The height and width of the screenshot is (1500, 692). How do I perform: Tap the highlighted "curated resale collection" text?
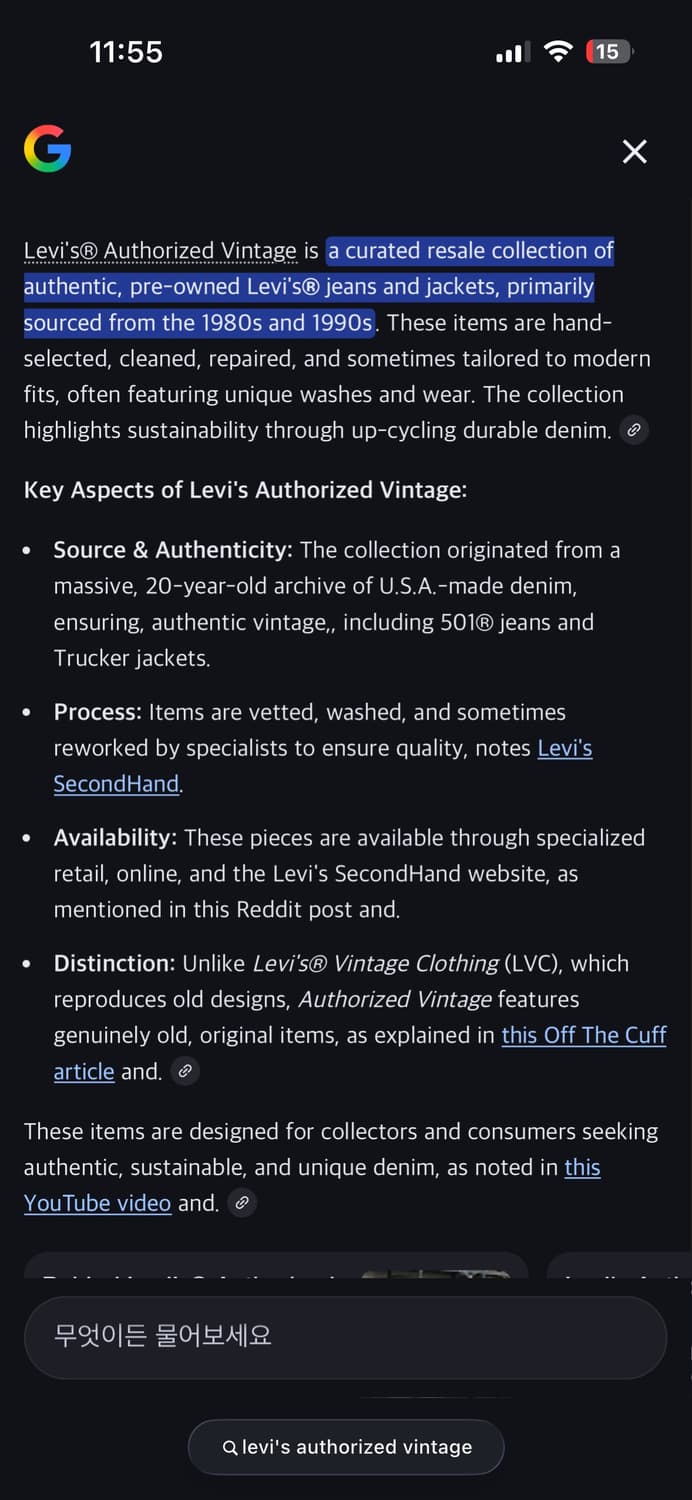pyautogui.click(x=470, y=251)
